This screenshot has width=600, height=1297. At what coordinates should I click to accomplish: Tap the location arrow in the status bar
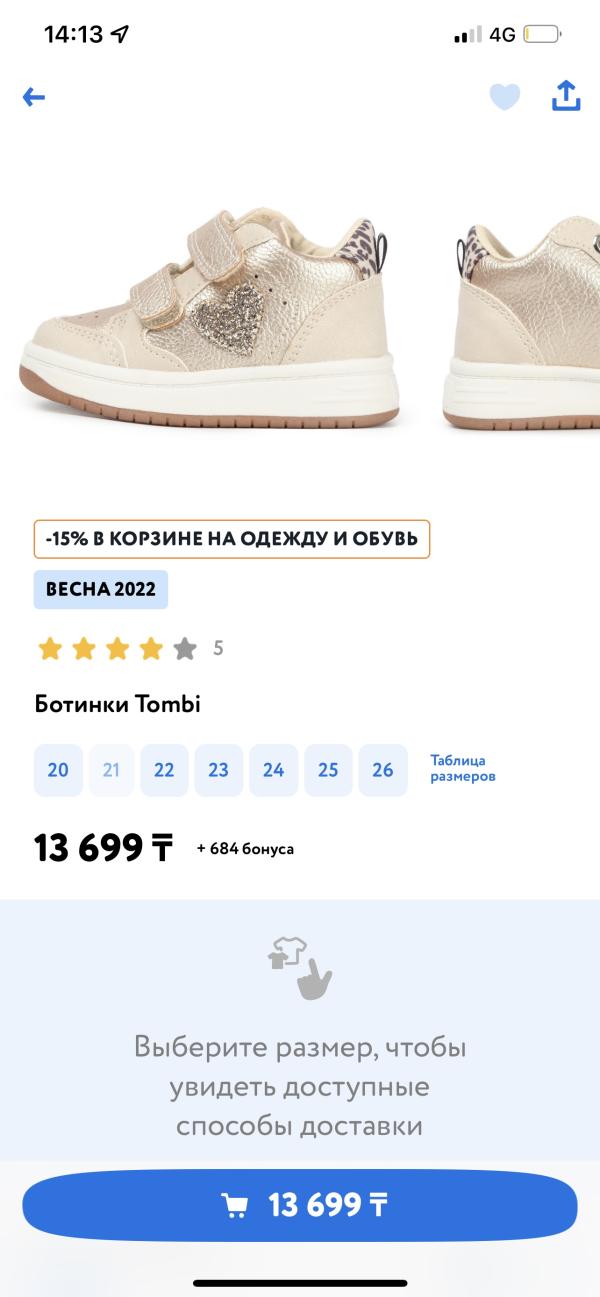click(120, 34)
